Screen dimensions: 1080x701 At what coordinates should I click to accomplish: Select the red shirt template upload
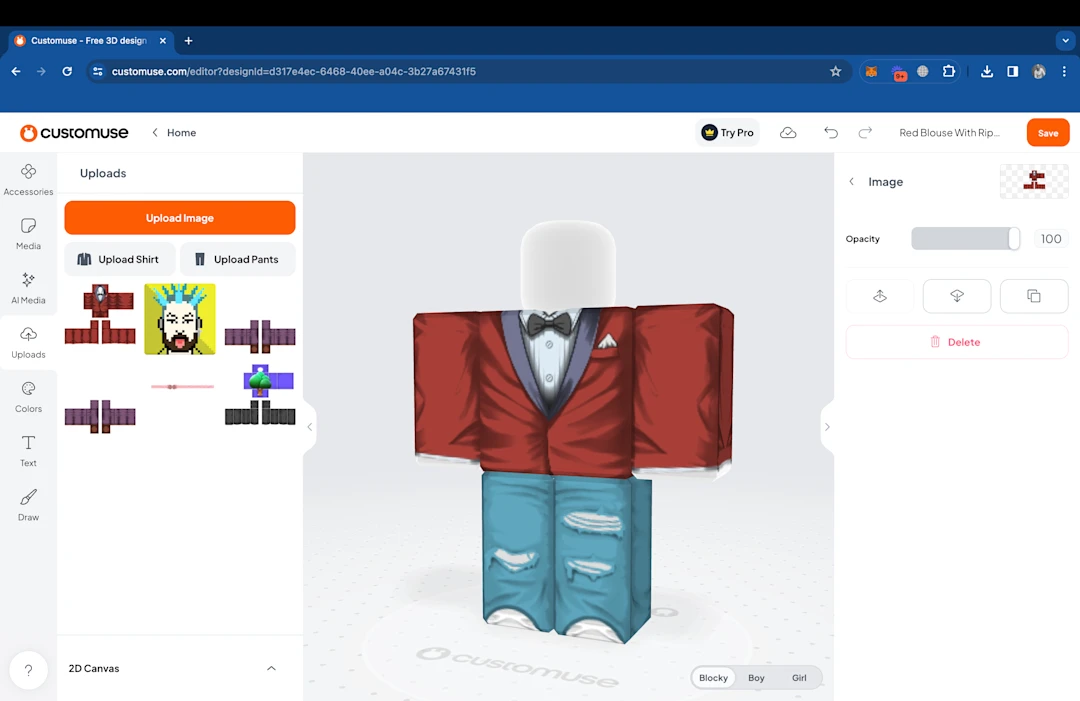100,315
